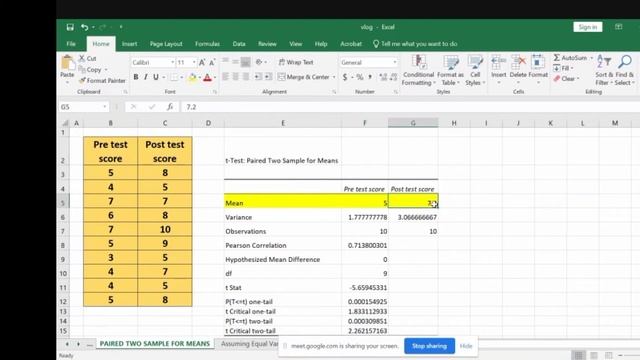Viewport: 640px width, 360px height.
Task: Click the Name Box showing G5
Action: click(84, 107)
